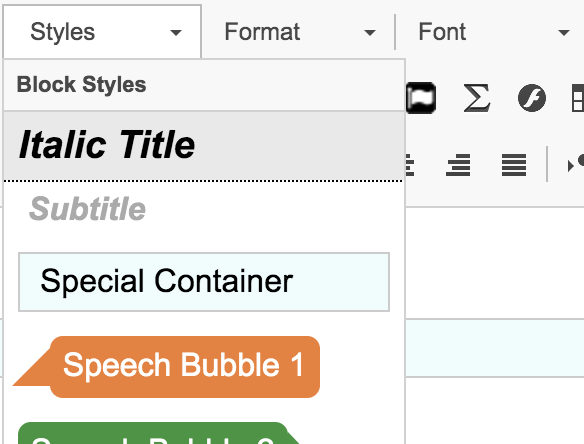Apply the green Speech Bubble 2 style

[158, 433]
